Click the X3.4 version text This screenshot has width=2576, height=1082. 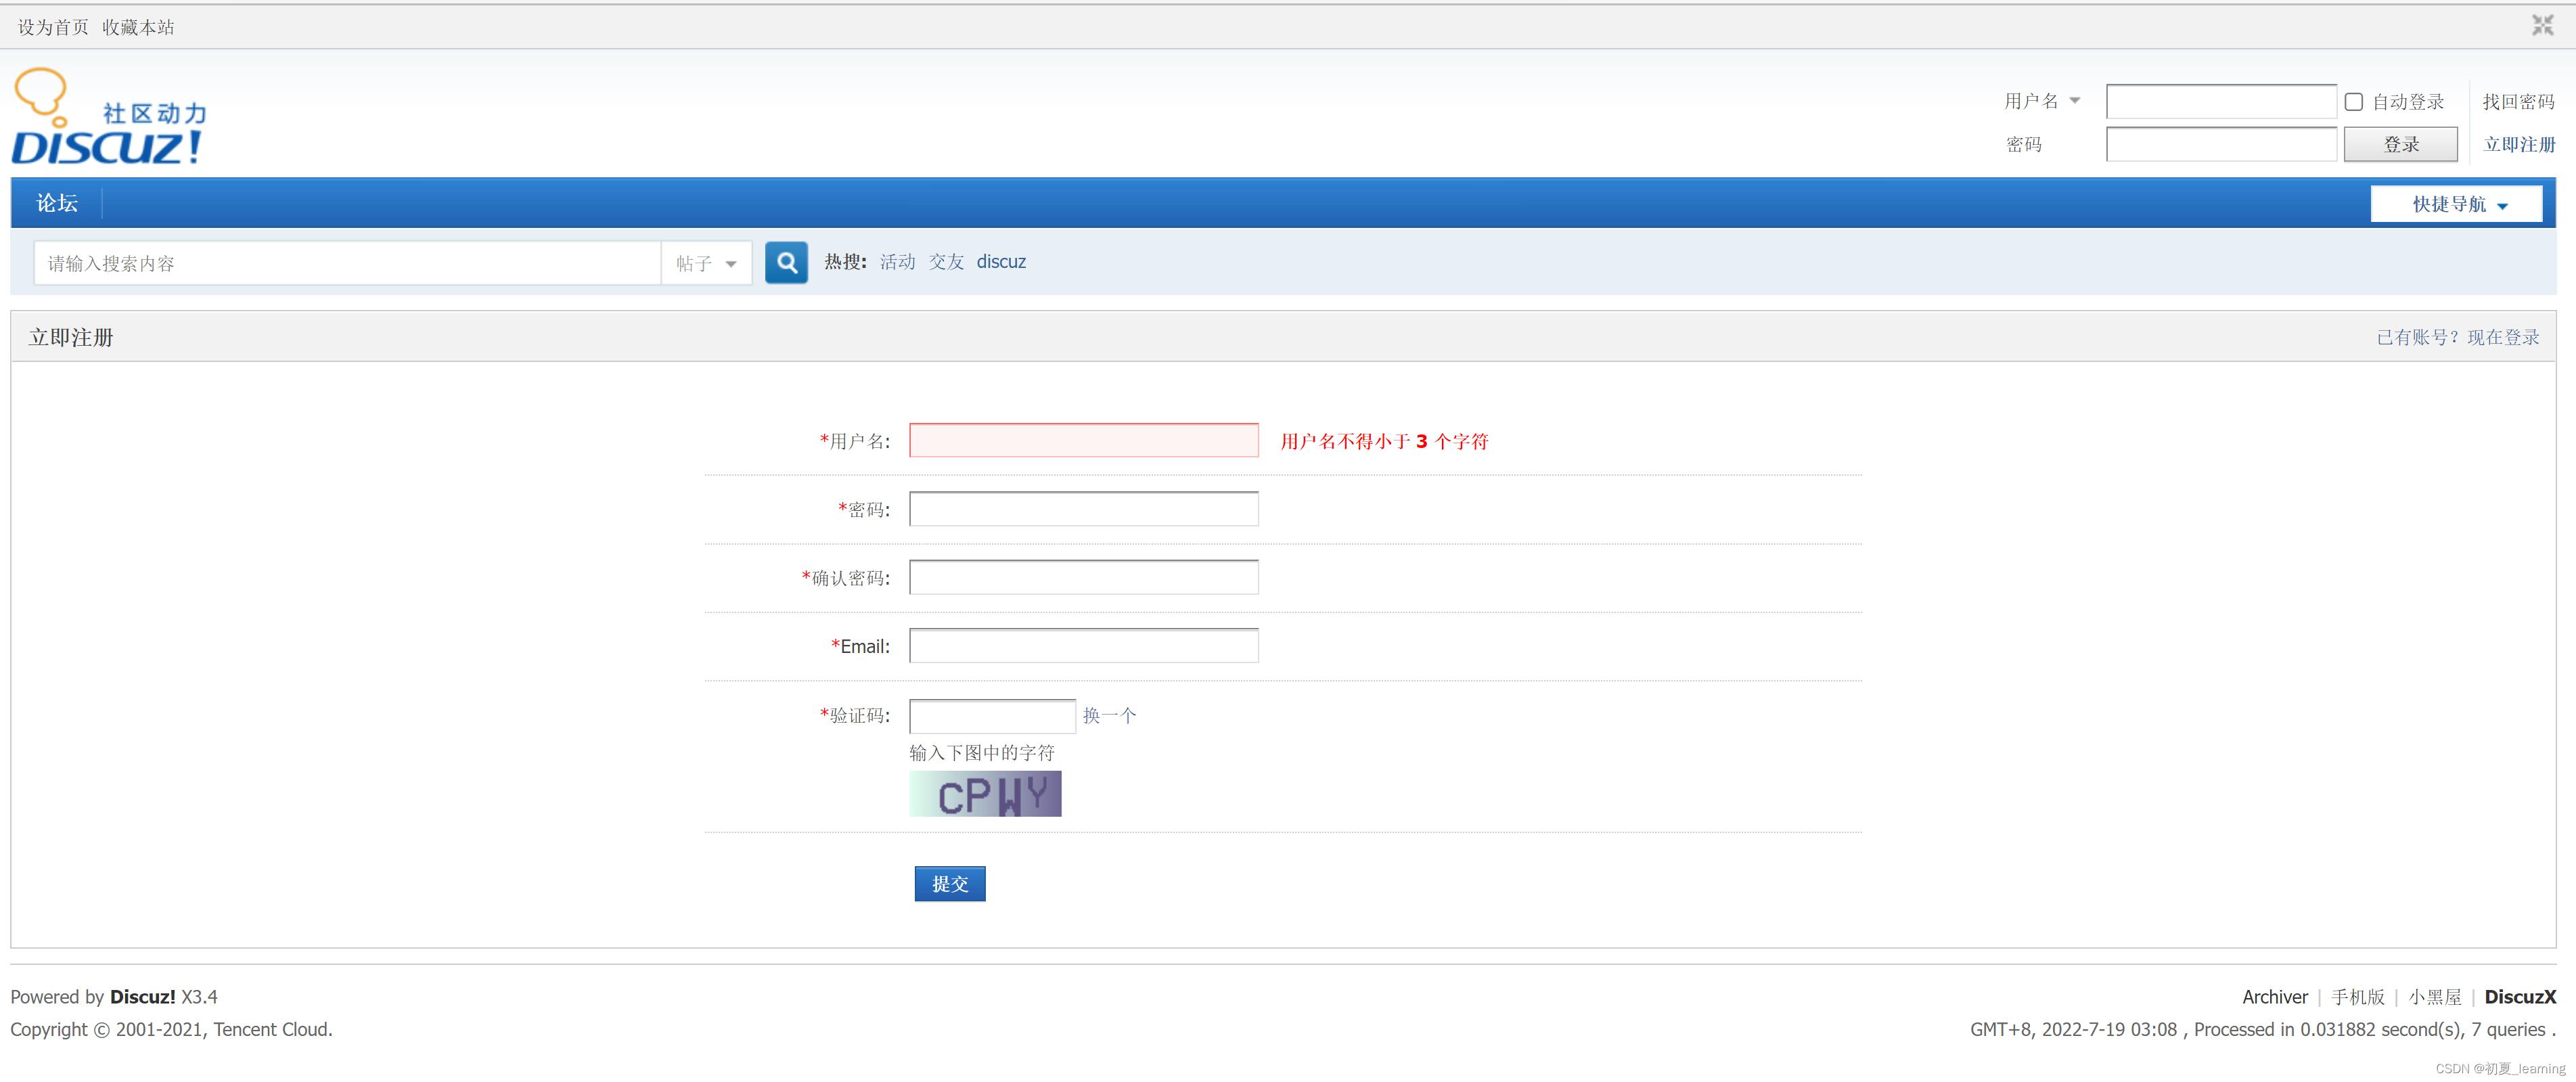pos(199,997)
